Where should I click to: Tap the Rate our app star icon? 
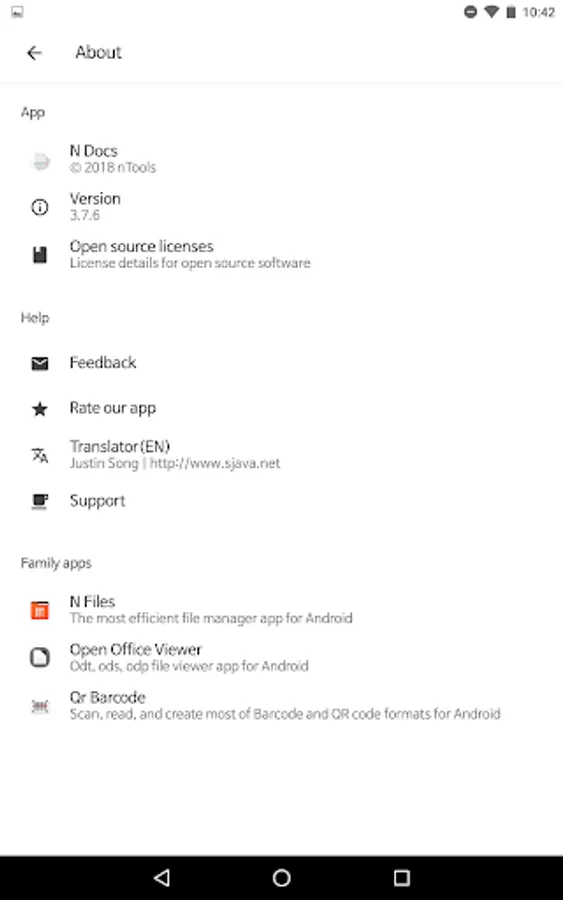40,409
